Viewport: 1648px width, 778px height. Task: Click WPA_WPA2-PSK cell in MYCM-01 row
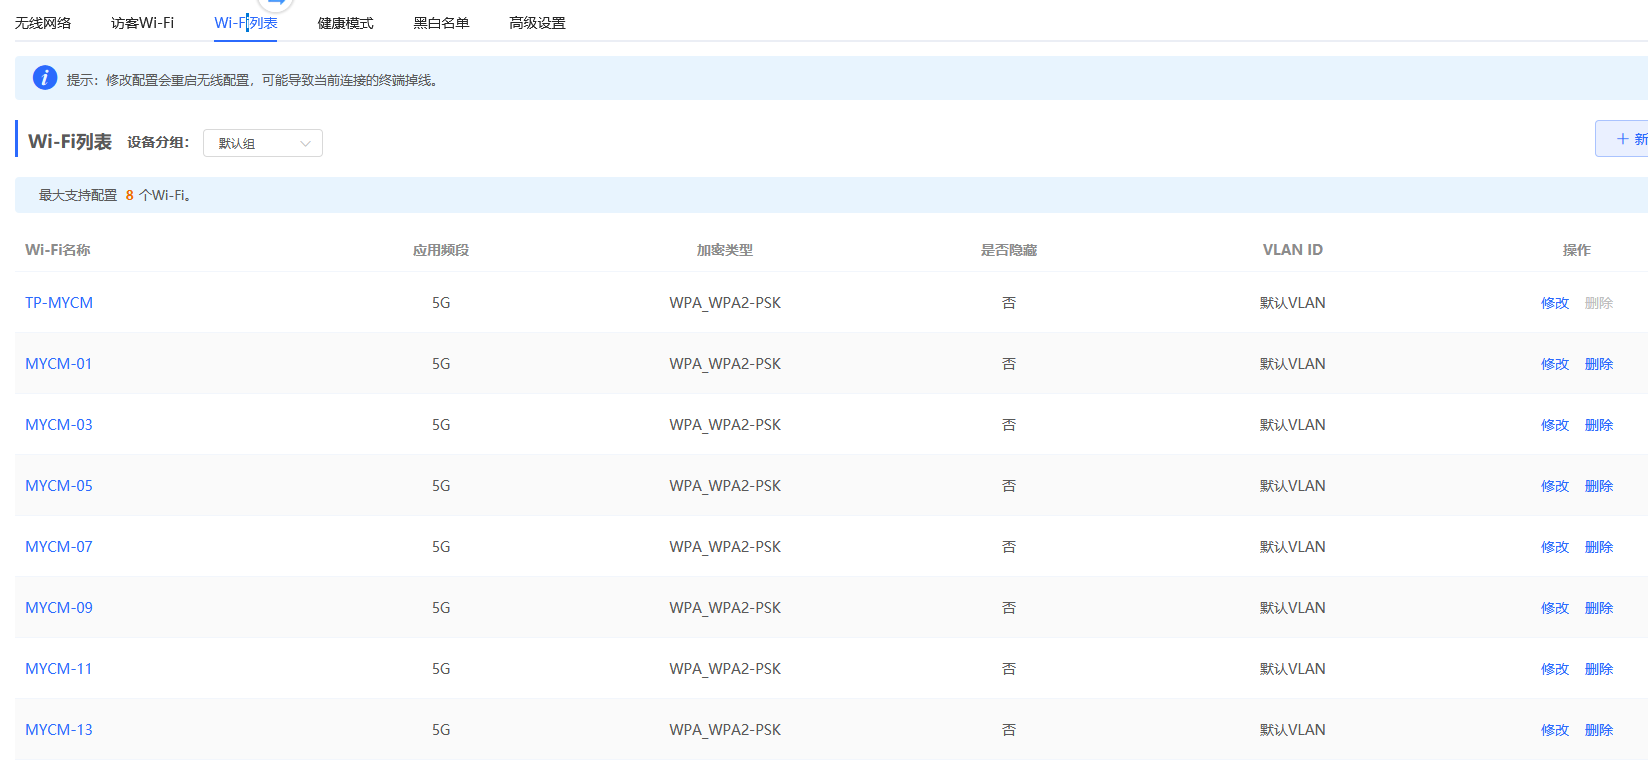click(725, 364)
